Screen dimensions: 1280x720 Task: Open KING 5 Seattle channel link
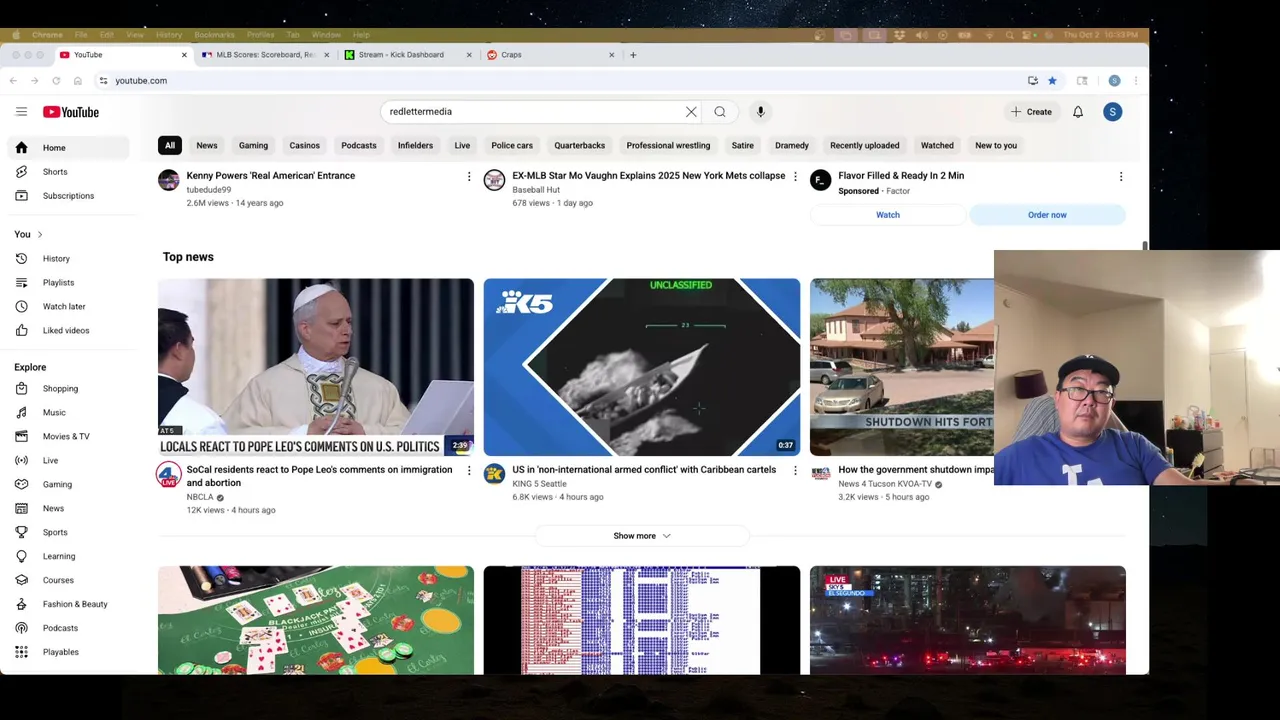click(x=539, y=484)
